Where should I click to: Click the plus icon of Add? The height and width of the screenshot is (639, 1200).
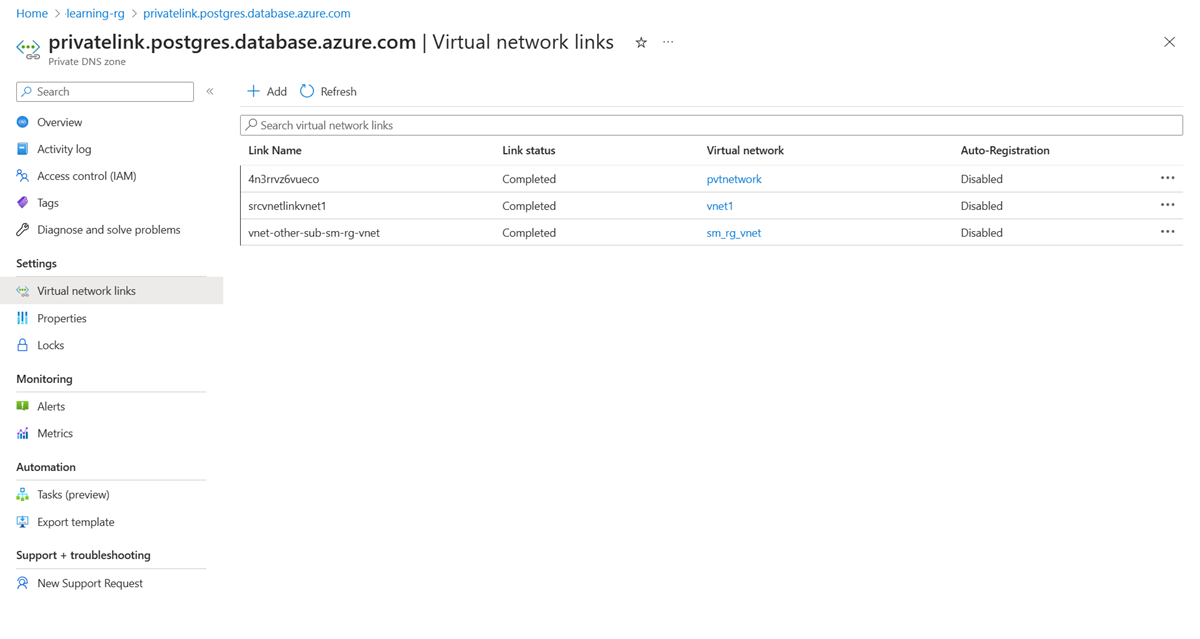(253, 91)
